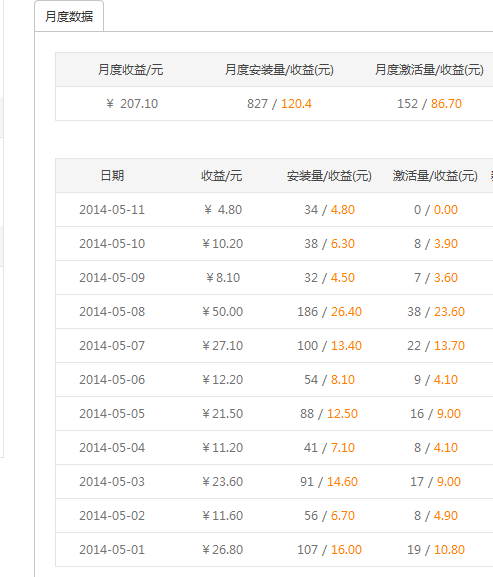Click the monthly activation value 152 / 86.70

click(429, 104)
